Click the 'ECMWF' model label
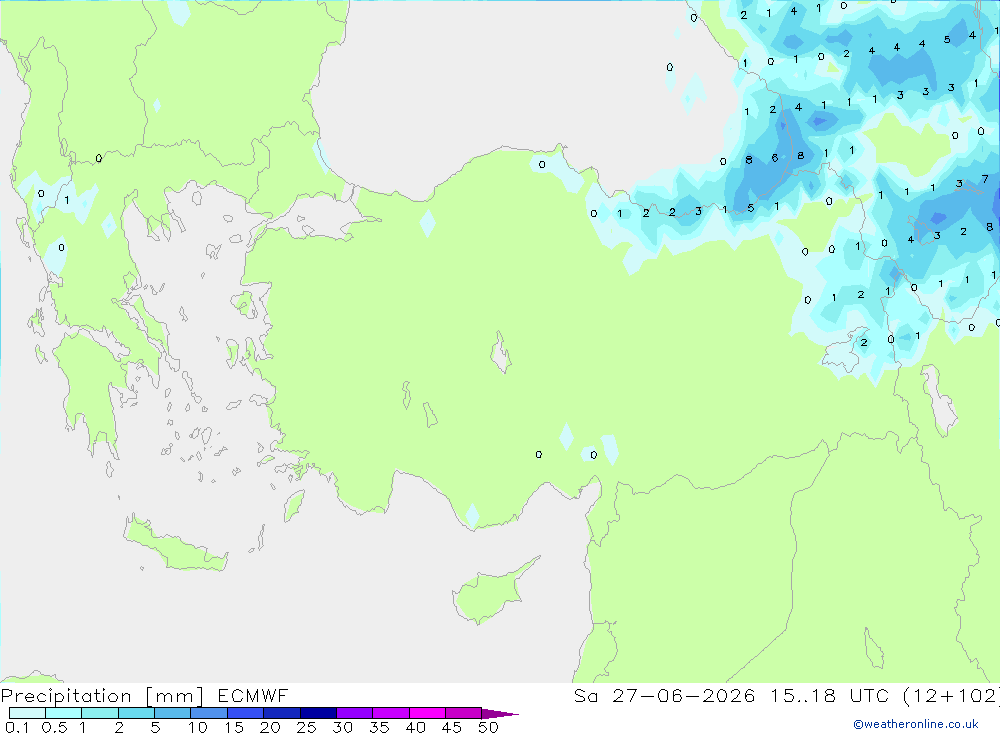The height and width of the screenshot is (733, 1000). point(253,695)
